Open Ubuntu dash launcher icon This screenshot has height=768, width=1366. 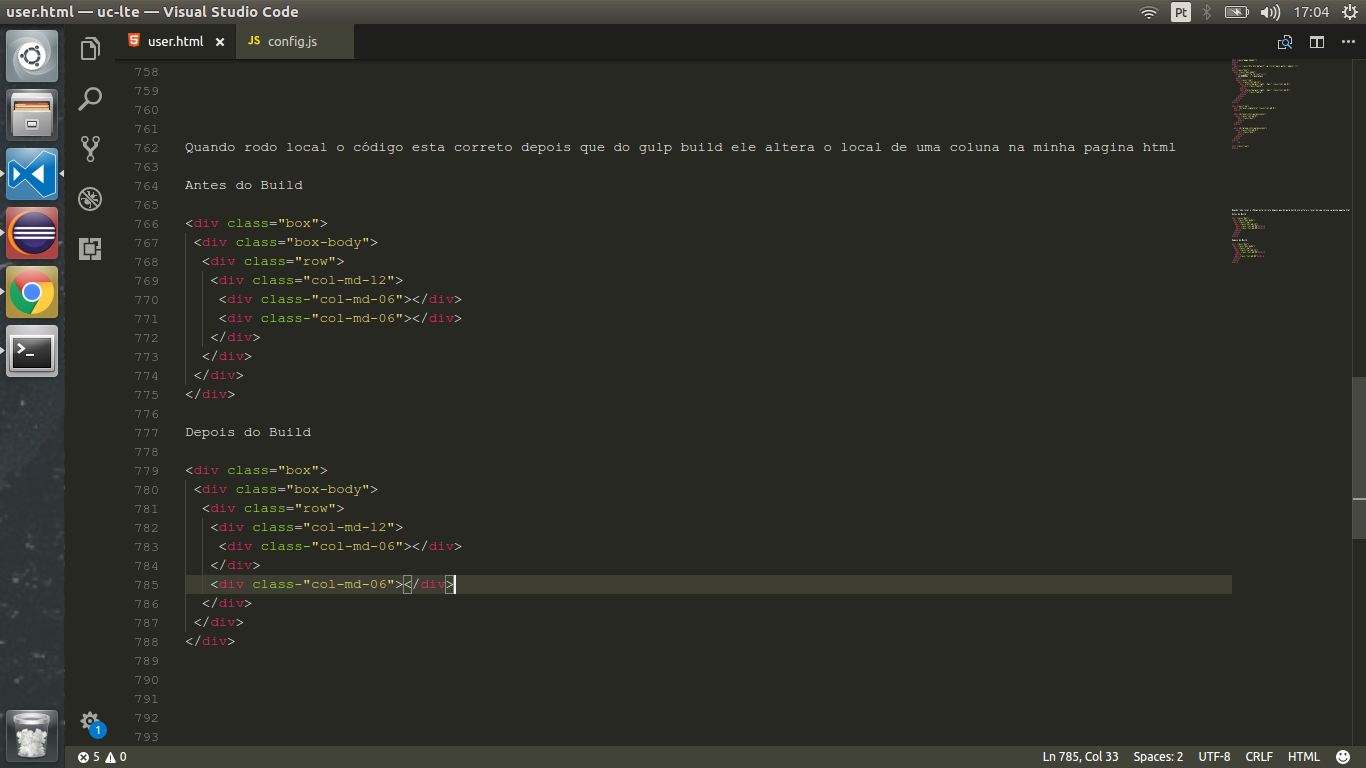(32, 55)
